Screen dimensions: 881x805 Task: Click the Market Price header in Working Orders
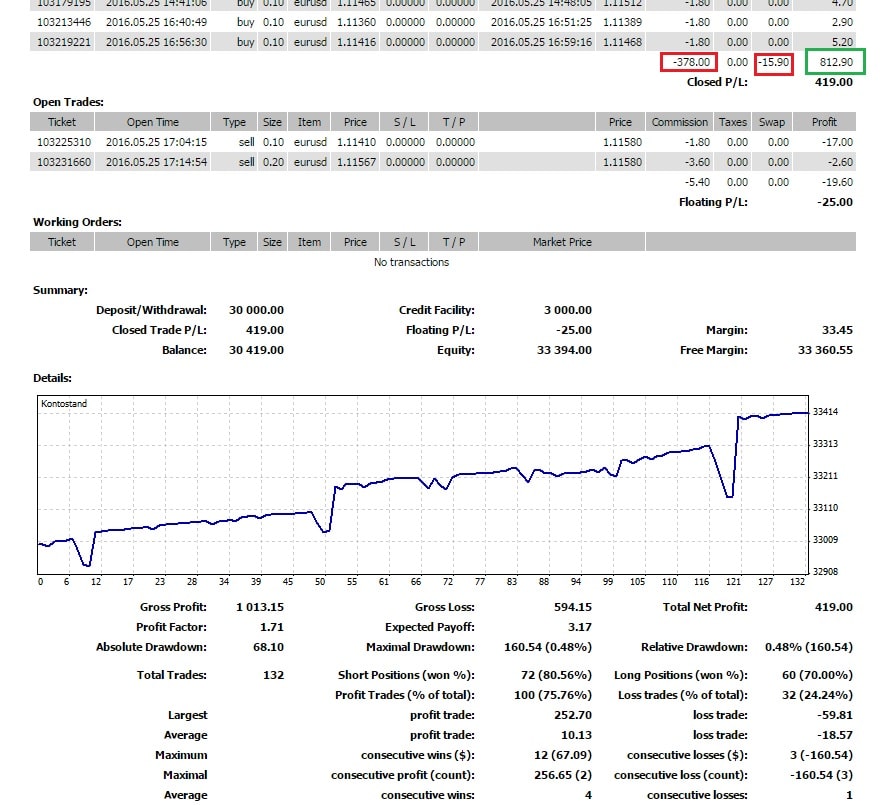(562, 242)
